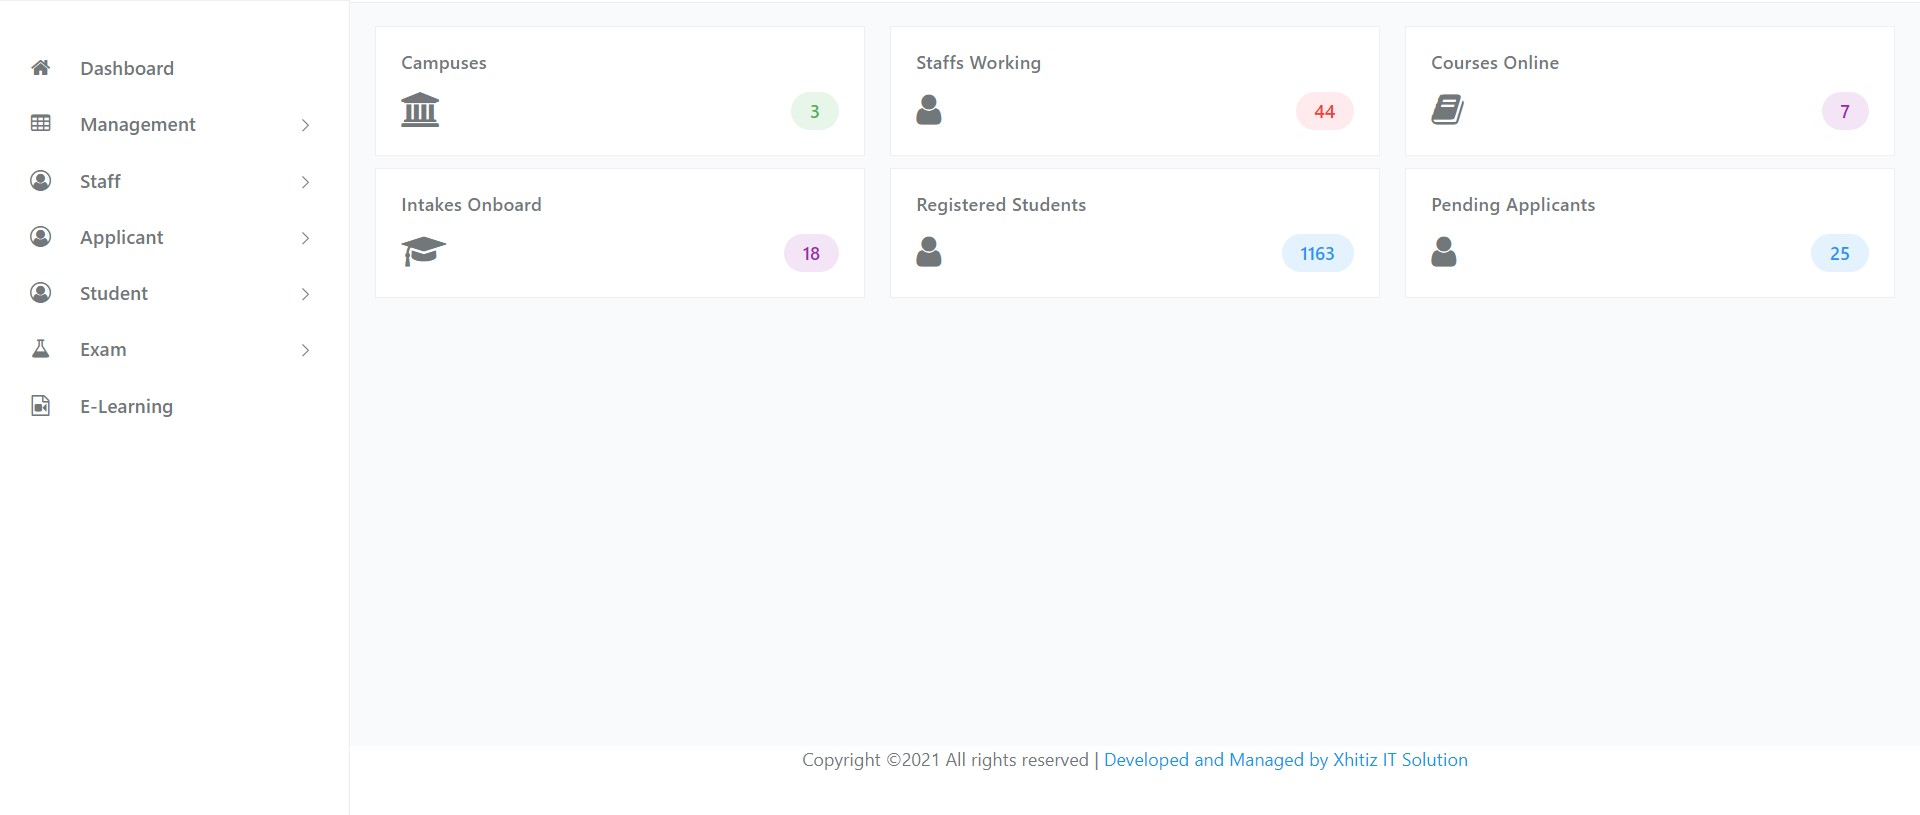Expand the Management submenu chevron
The width and height of the screenshot is (1920, 815).
coord(305,125)
